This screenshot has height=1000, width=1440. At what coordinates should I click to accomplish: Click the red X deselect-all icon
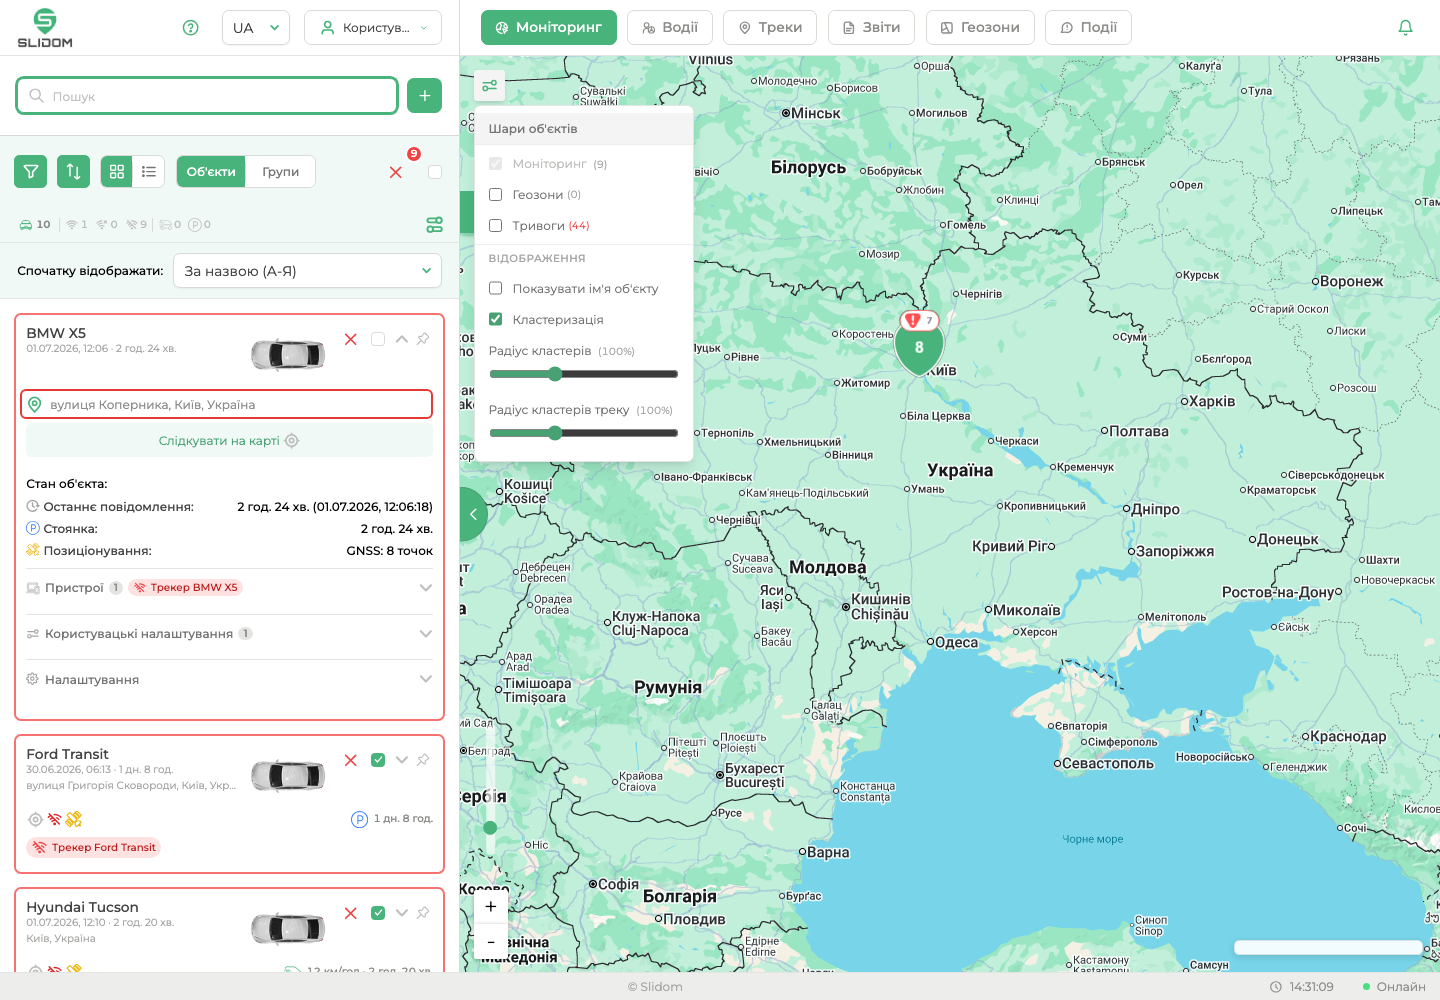click(396, 172)
